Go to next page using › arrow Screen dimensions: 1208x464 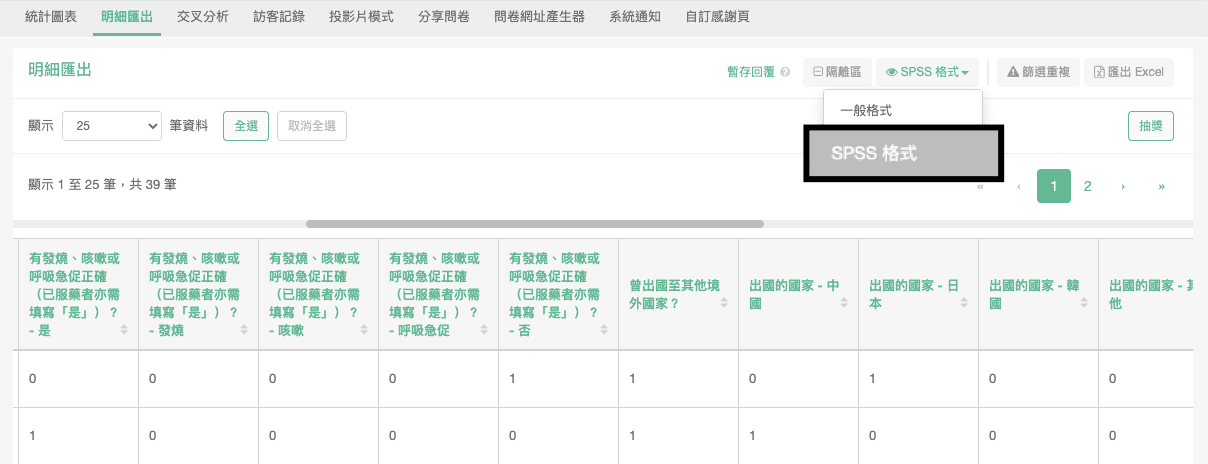point(1123,186)
